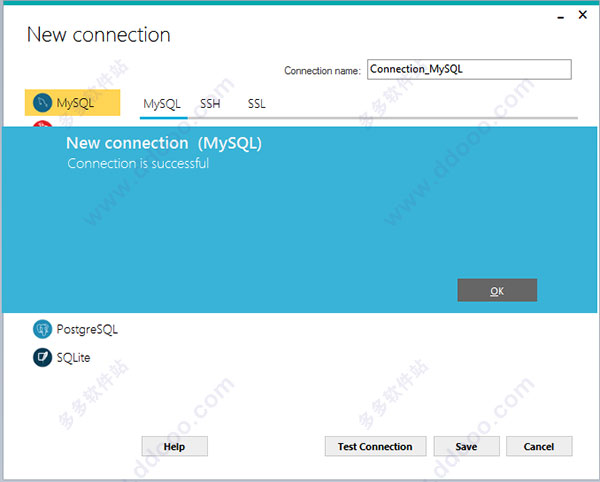The height and width of the screenshot is (482, 600).
Task: Select MySQL in the database type list
Action: pyautogui.click(x=72, y=103)
